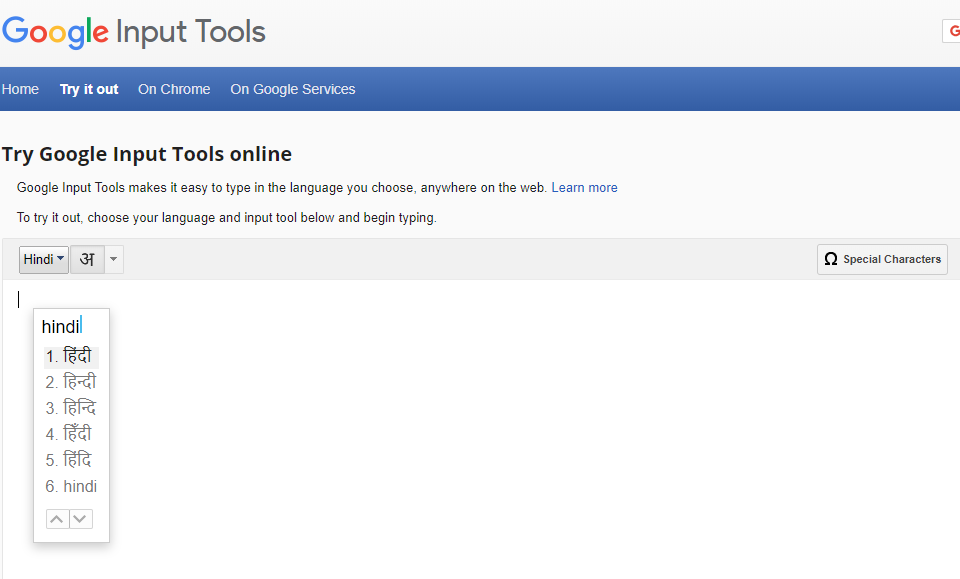Choose suggestion 4 हिँदी
Screen dimensions: 960x579
[x=71, y=434]
